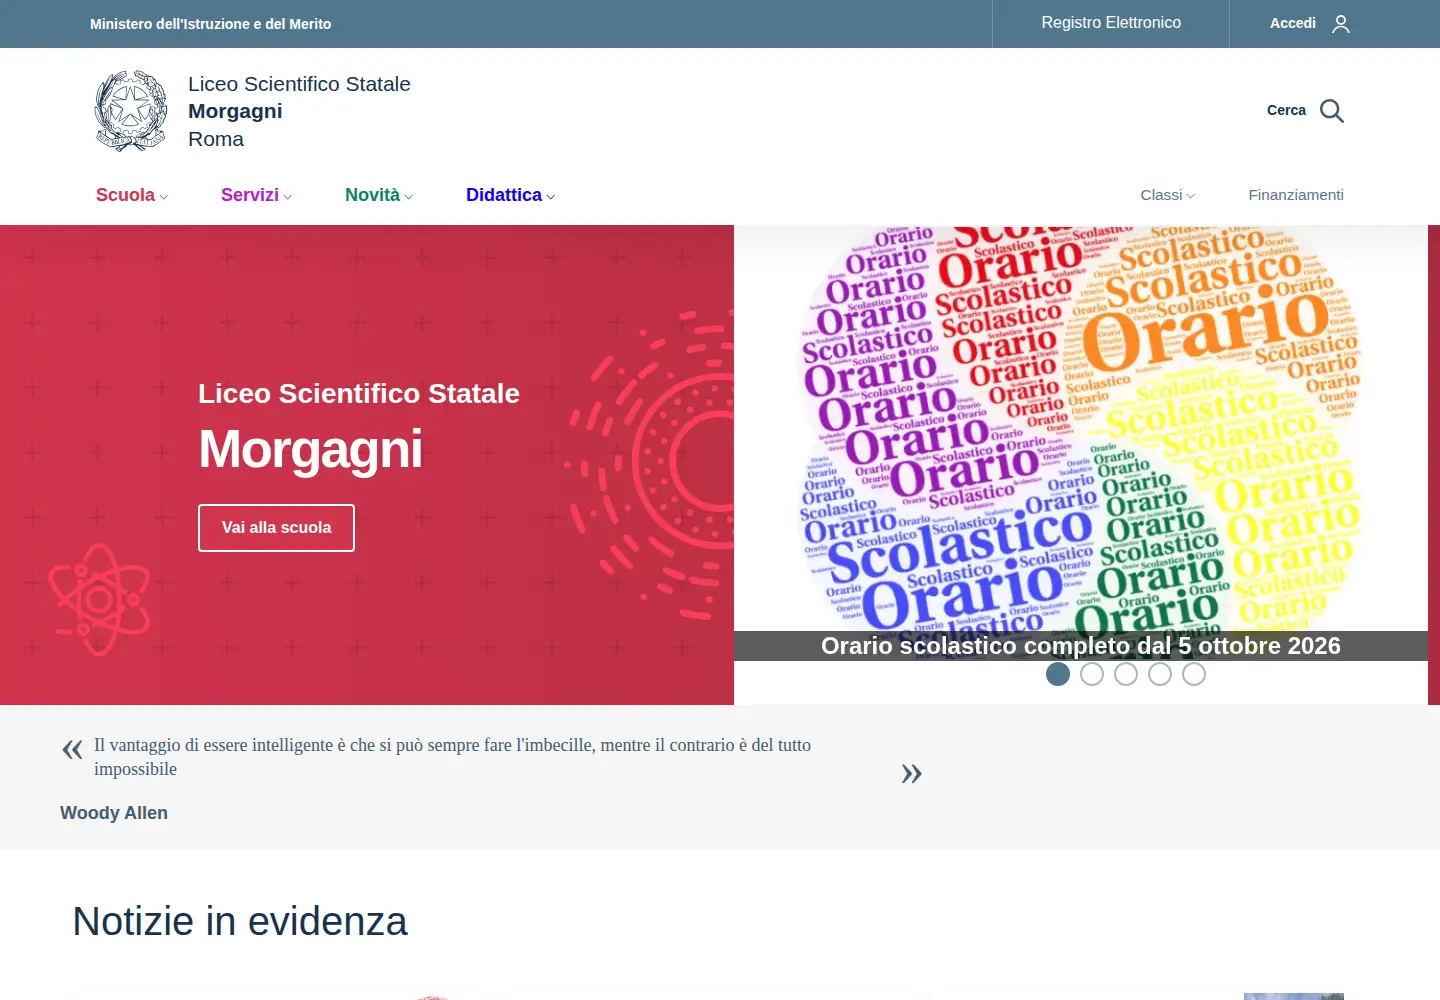The width and height of the screenshot is (1440, 1000).
Task: Open the Novità dropdown menu
Action: (379, 195)
